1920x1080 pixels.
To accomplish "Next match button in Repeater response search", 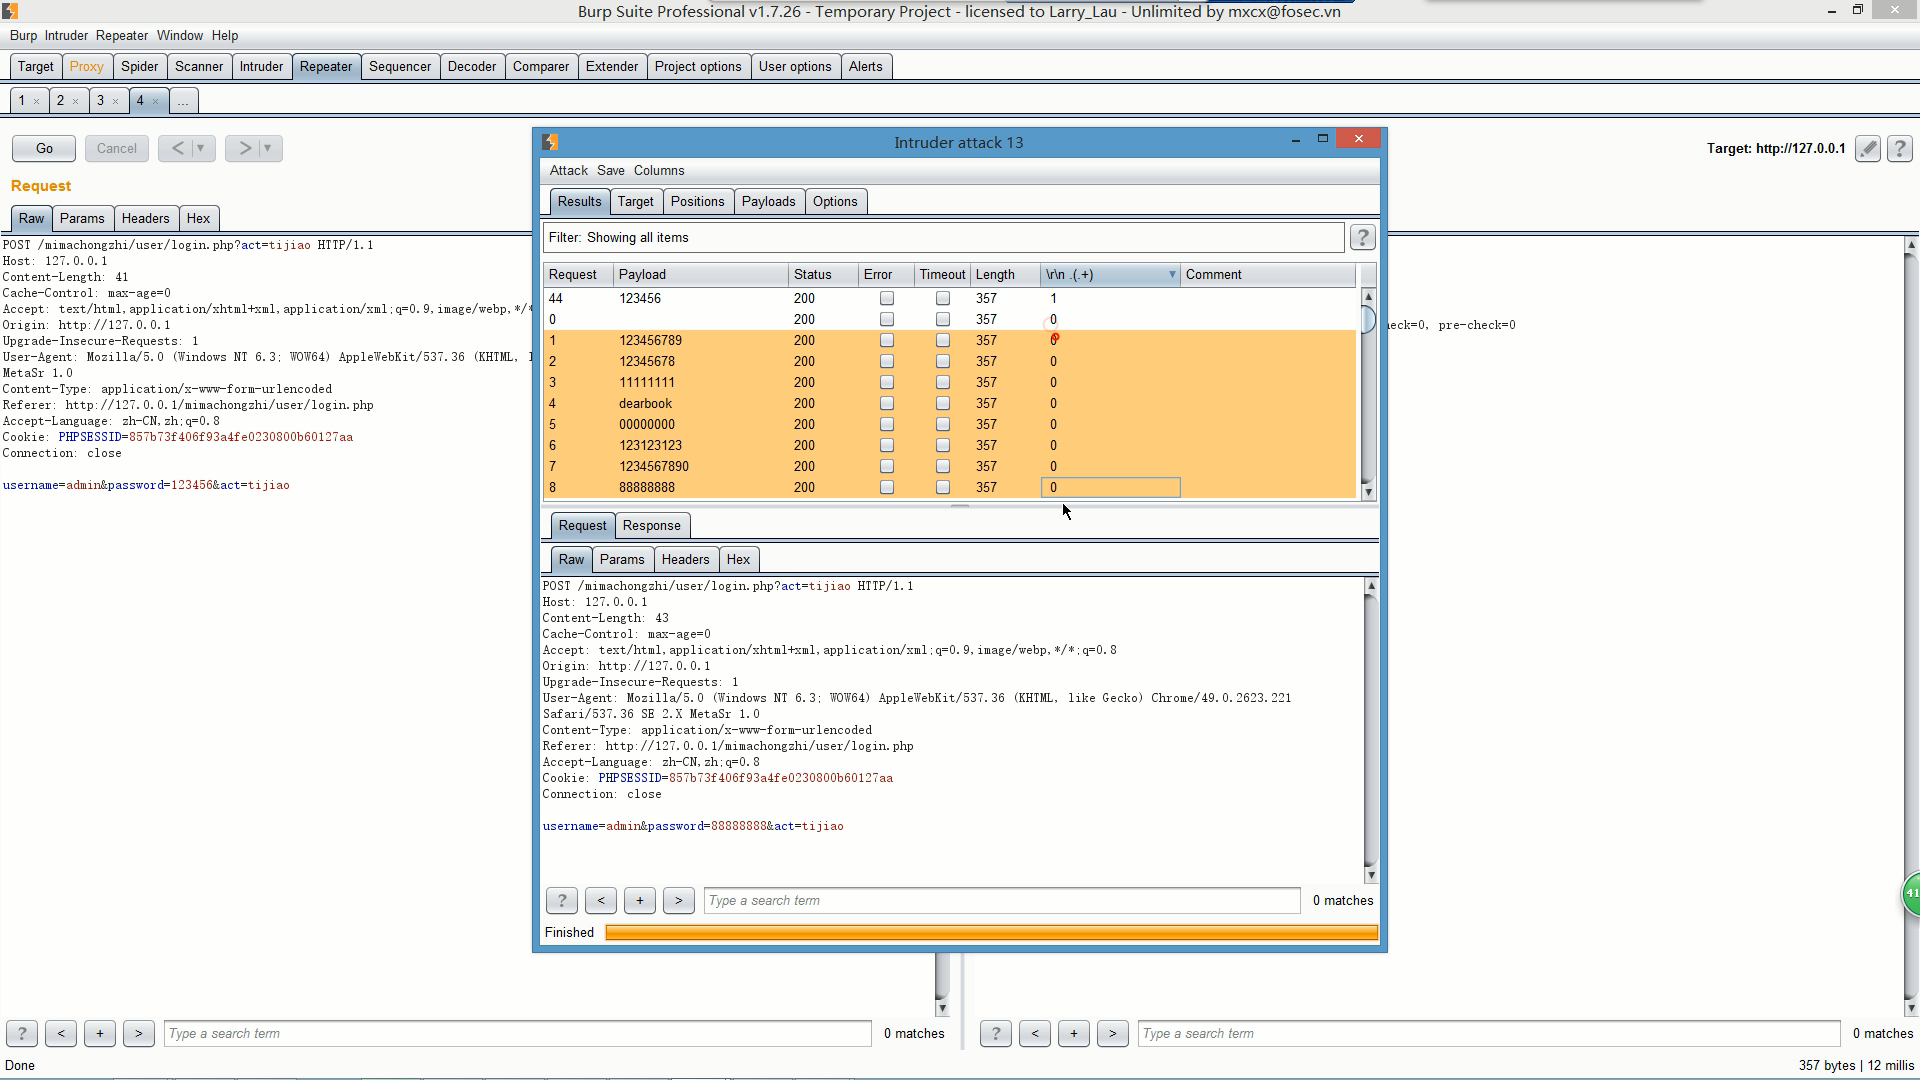I will [x=1112, y=1033].
